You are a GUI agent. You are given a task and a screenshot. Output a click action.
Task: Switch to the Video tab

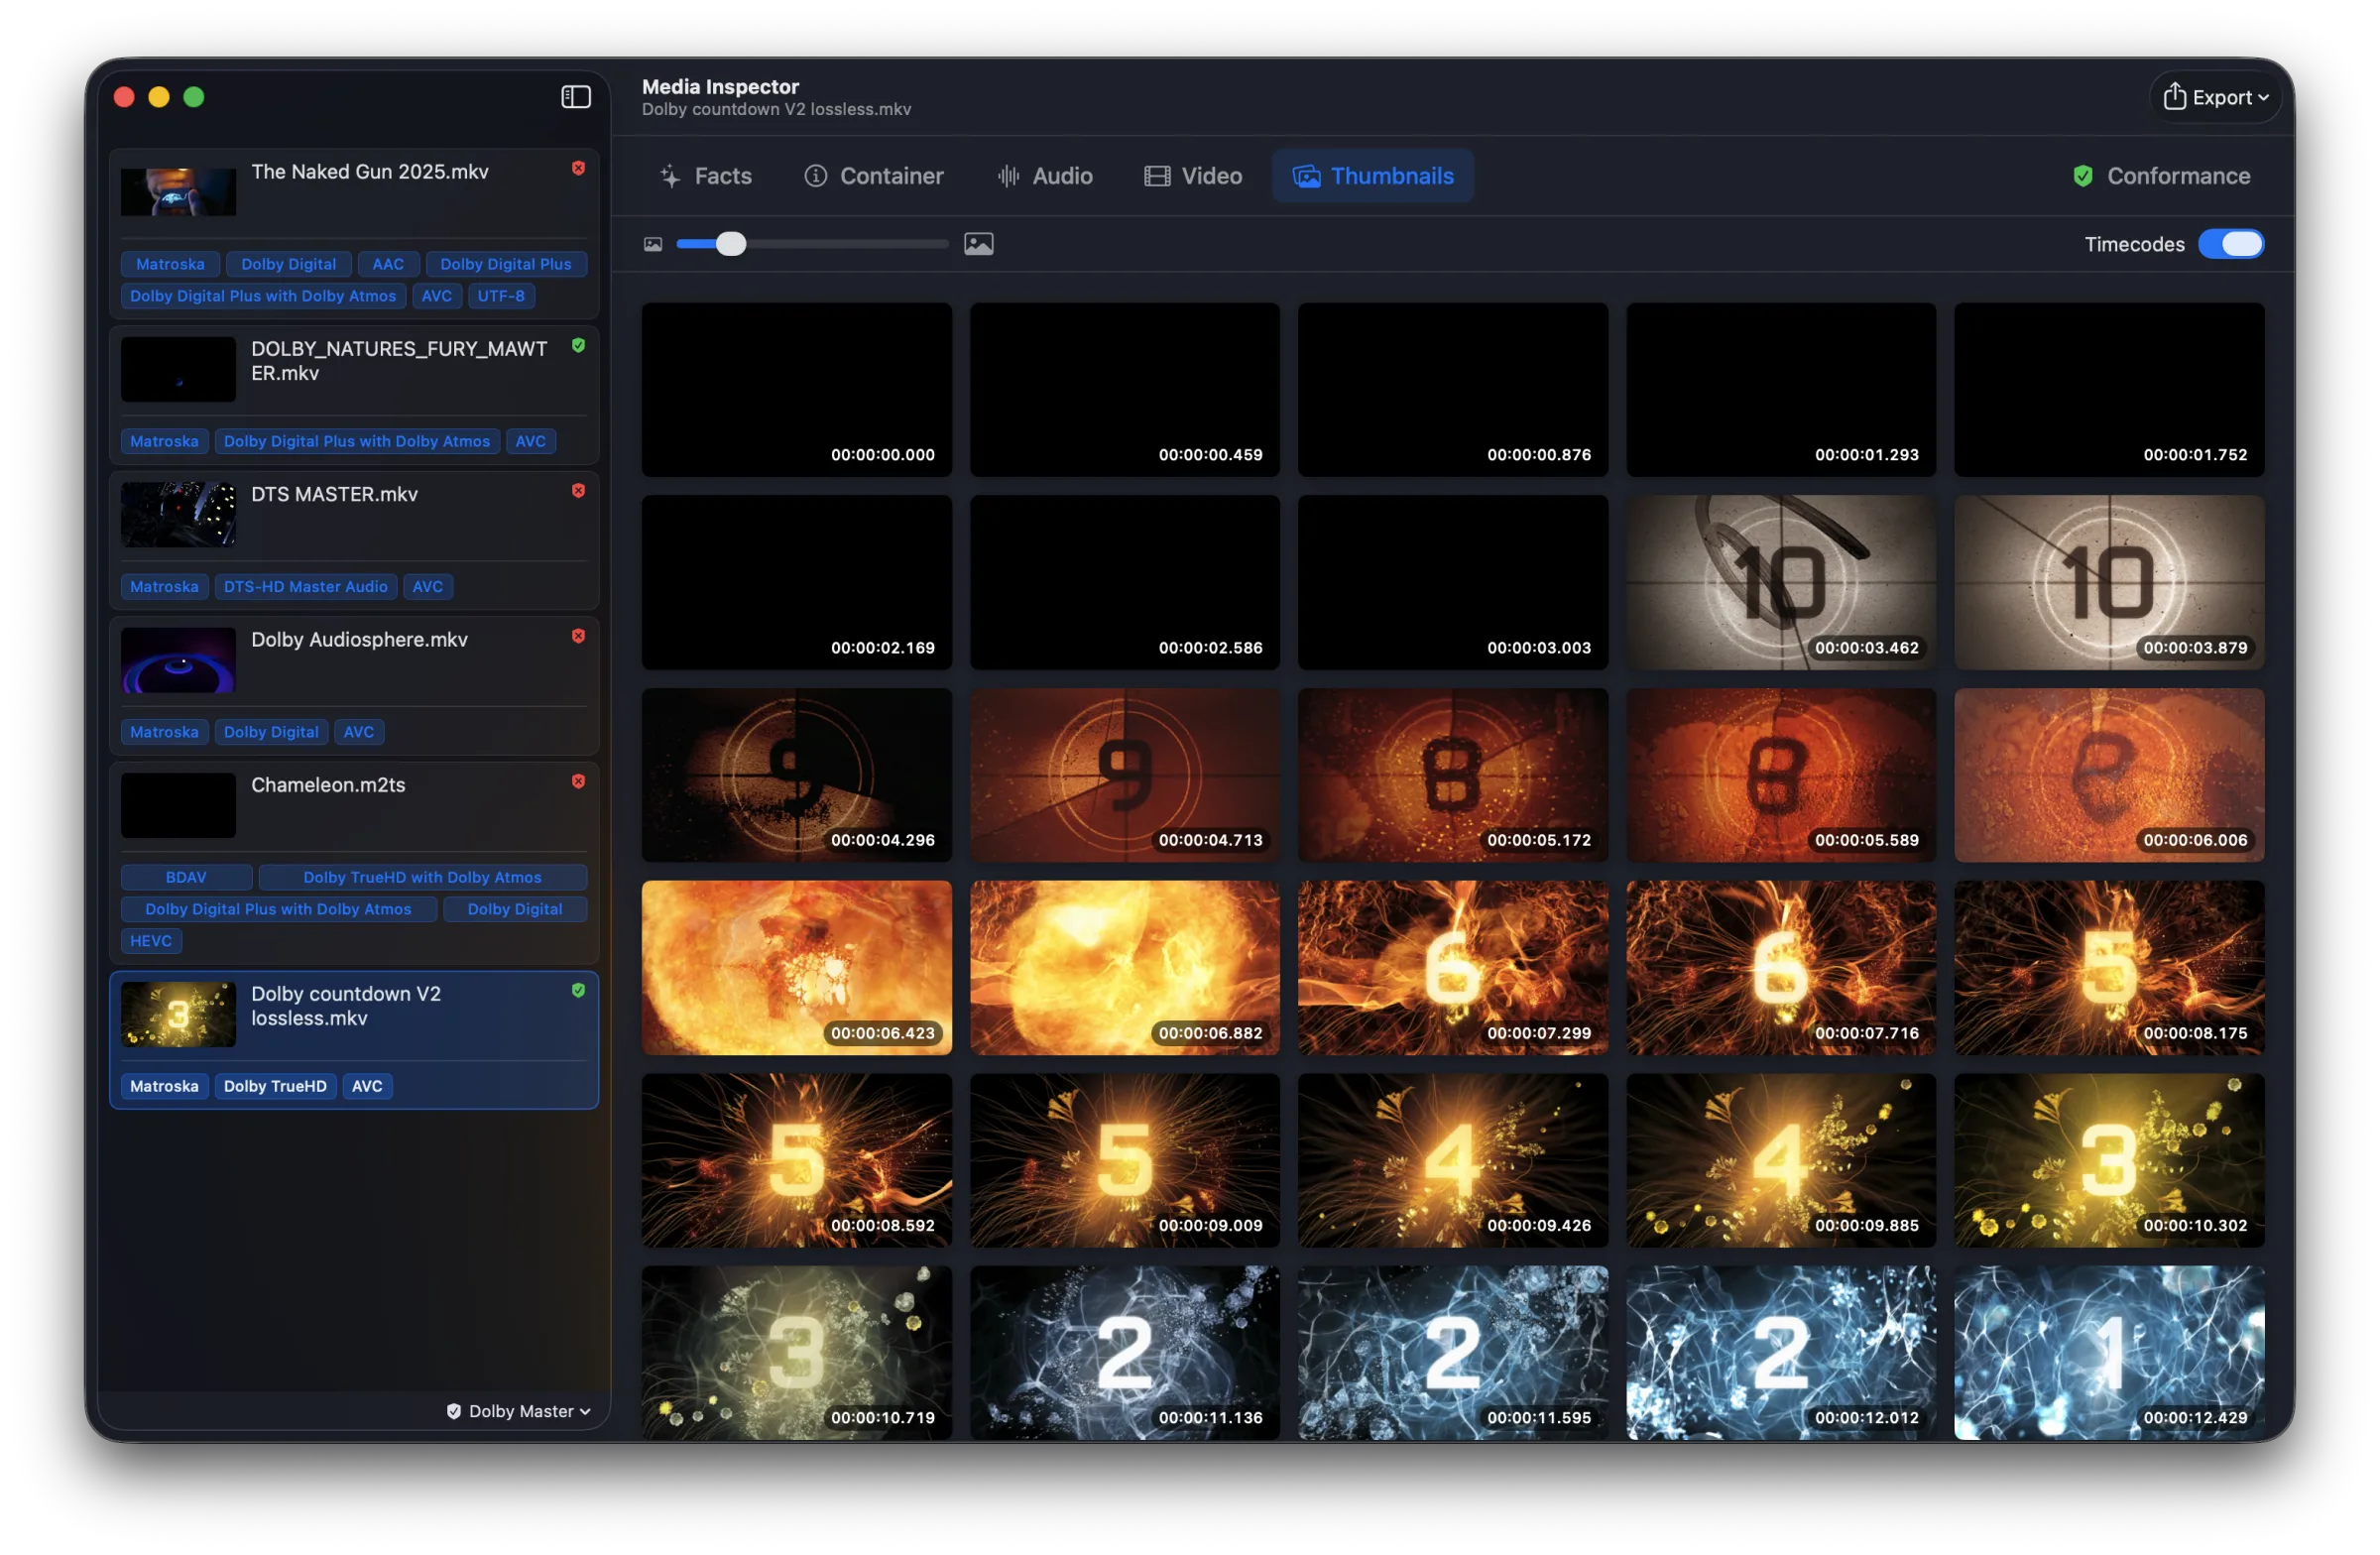coord(1193,176)
